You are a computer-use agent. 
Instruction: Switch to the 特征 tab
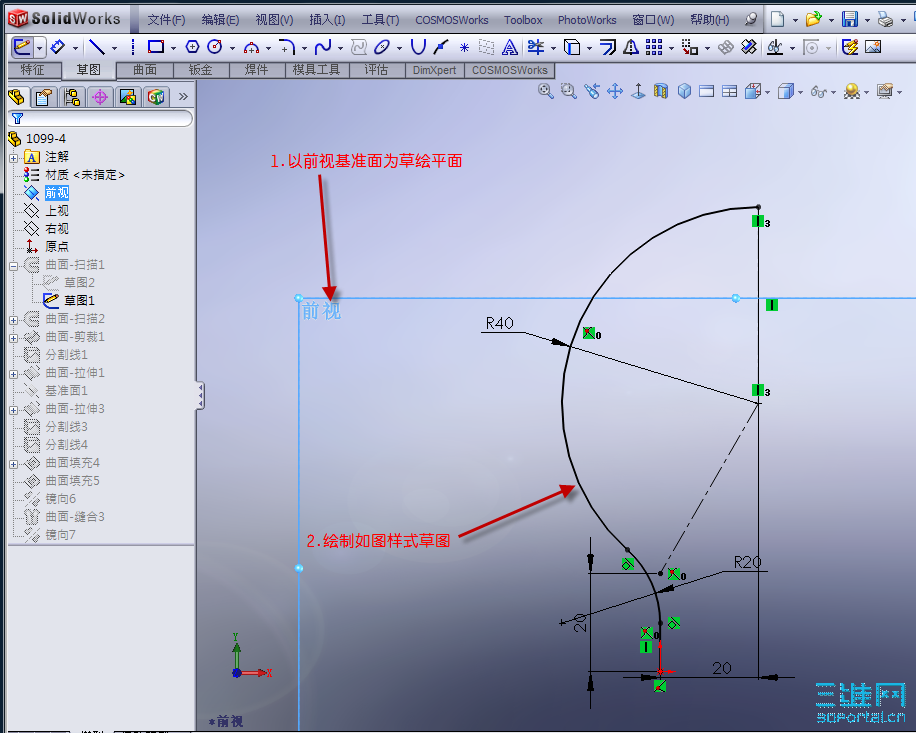tap(32, 70)
